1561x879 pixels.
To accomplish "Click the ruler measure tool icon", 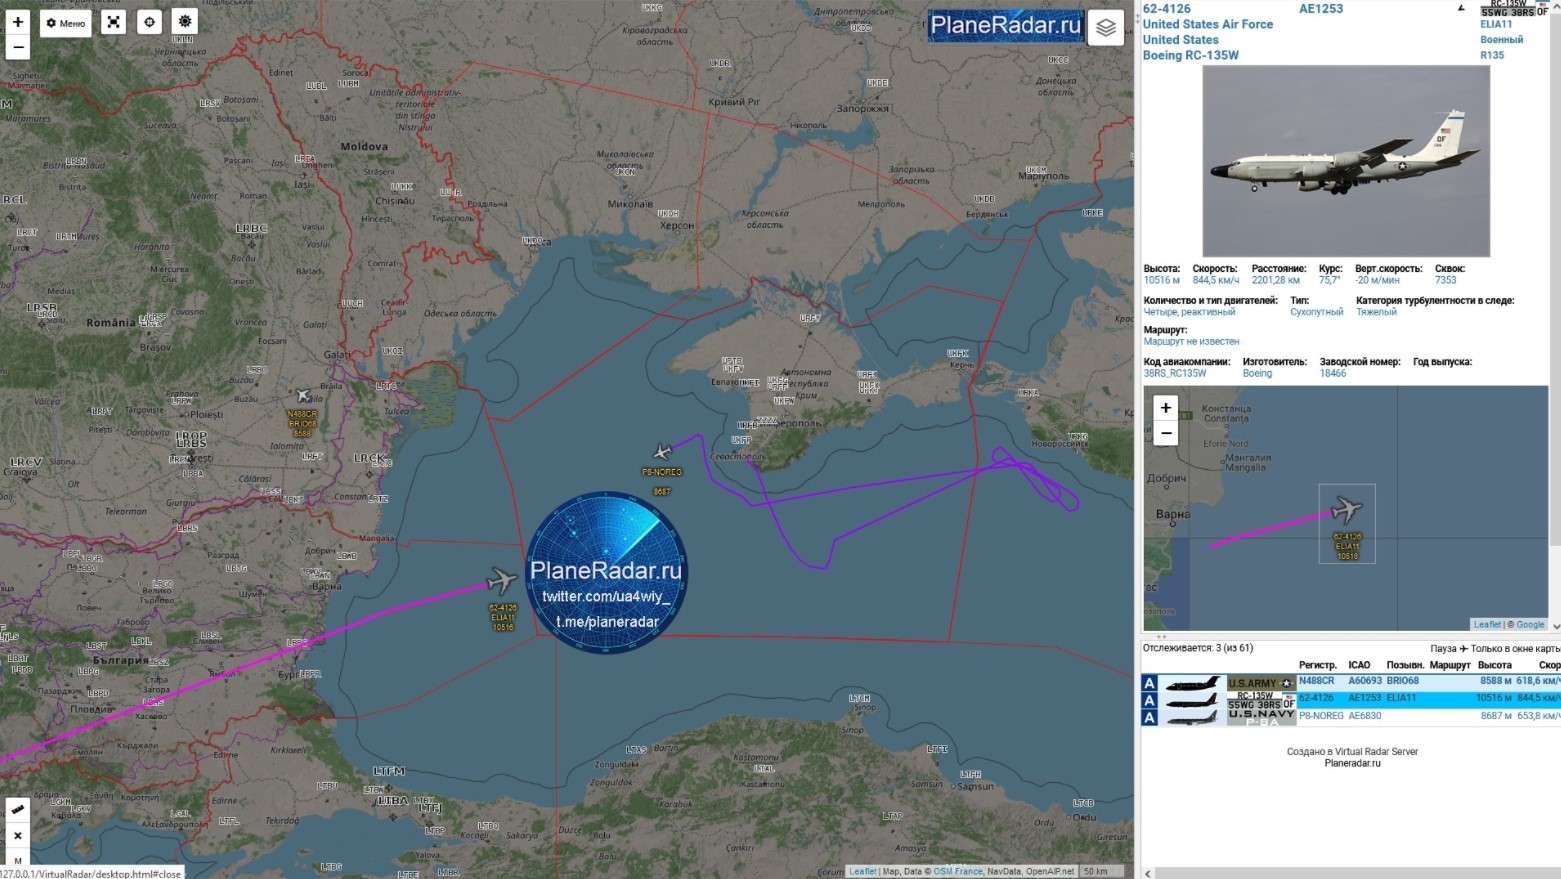I will point(18,809).
